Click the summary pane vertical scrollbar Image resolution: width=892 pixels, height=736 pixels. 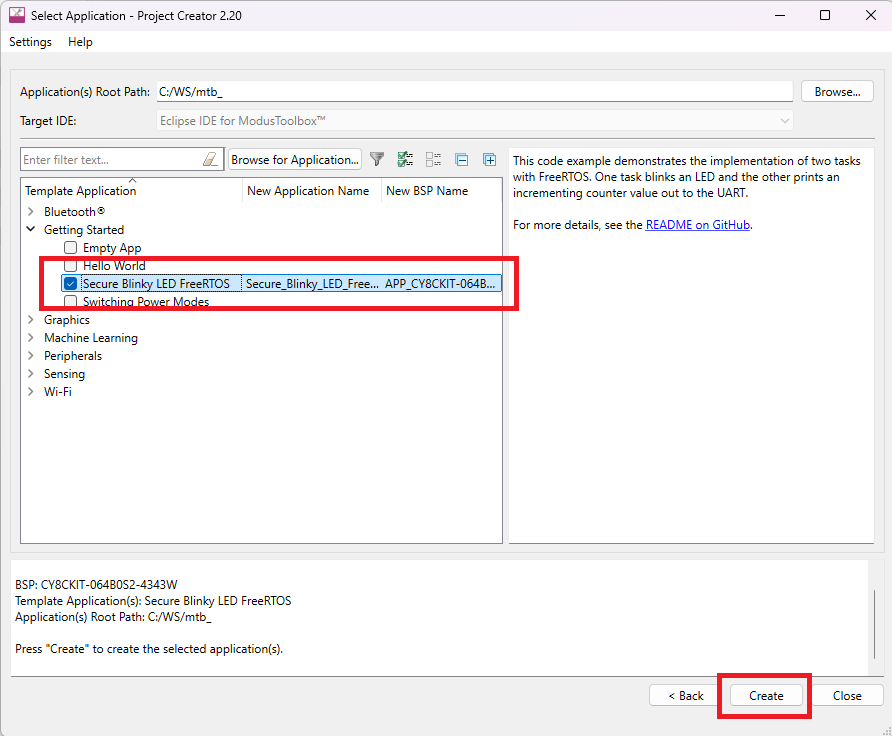874,624
